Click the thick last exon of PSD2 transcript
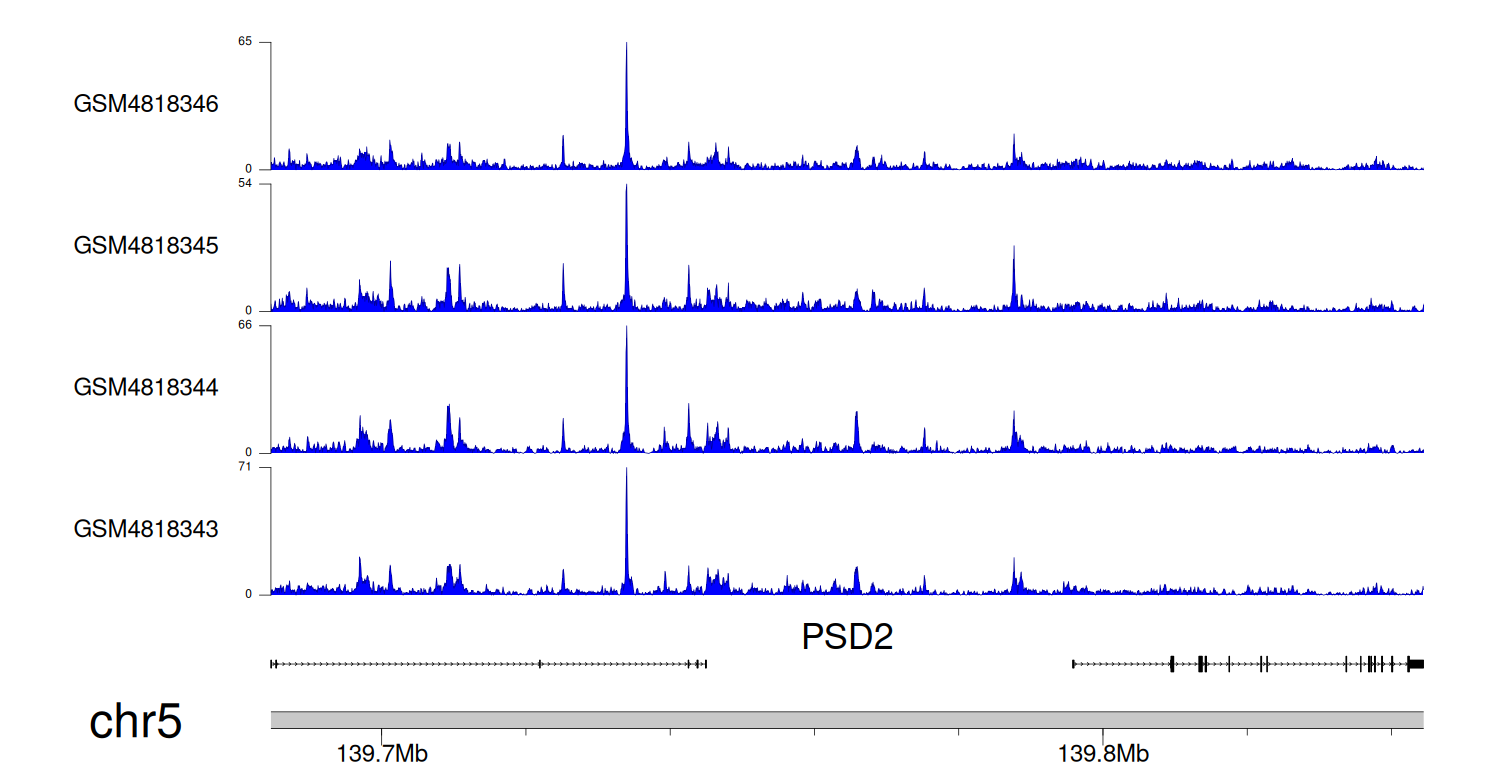This screenshot has height=780, width=1500. click(1416, 663)
